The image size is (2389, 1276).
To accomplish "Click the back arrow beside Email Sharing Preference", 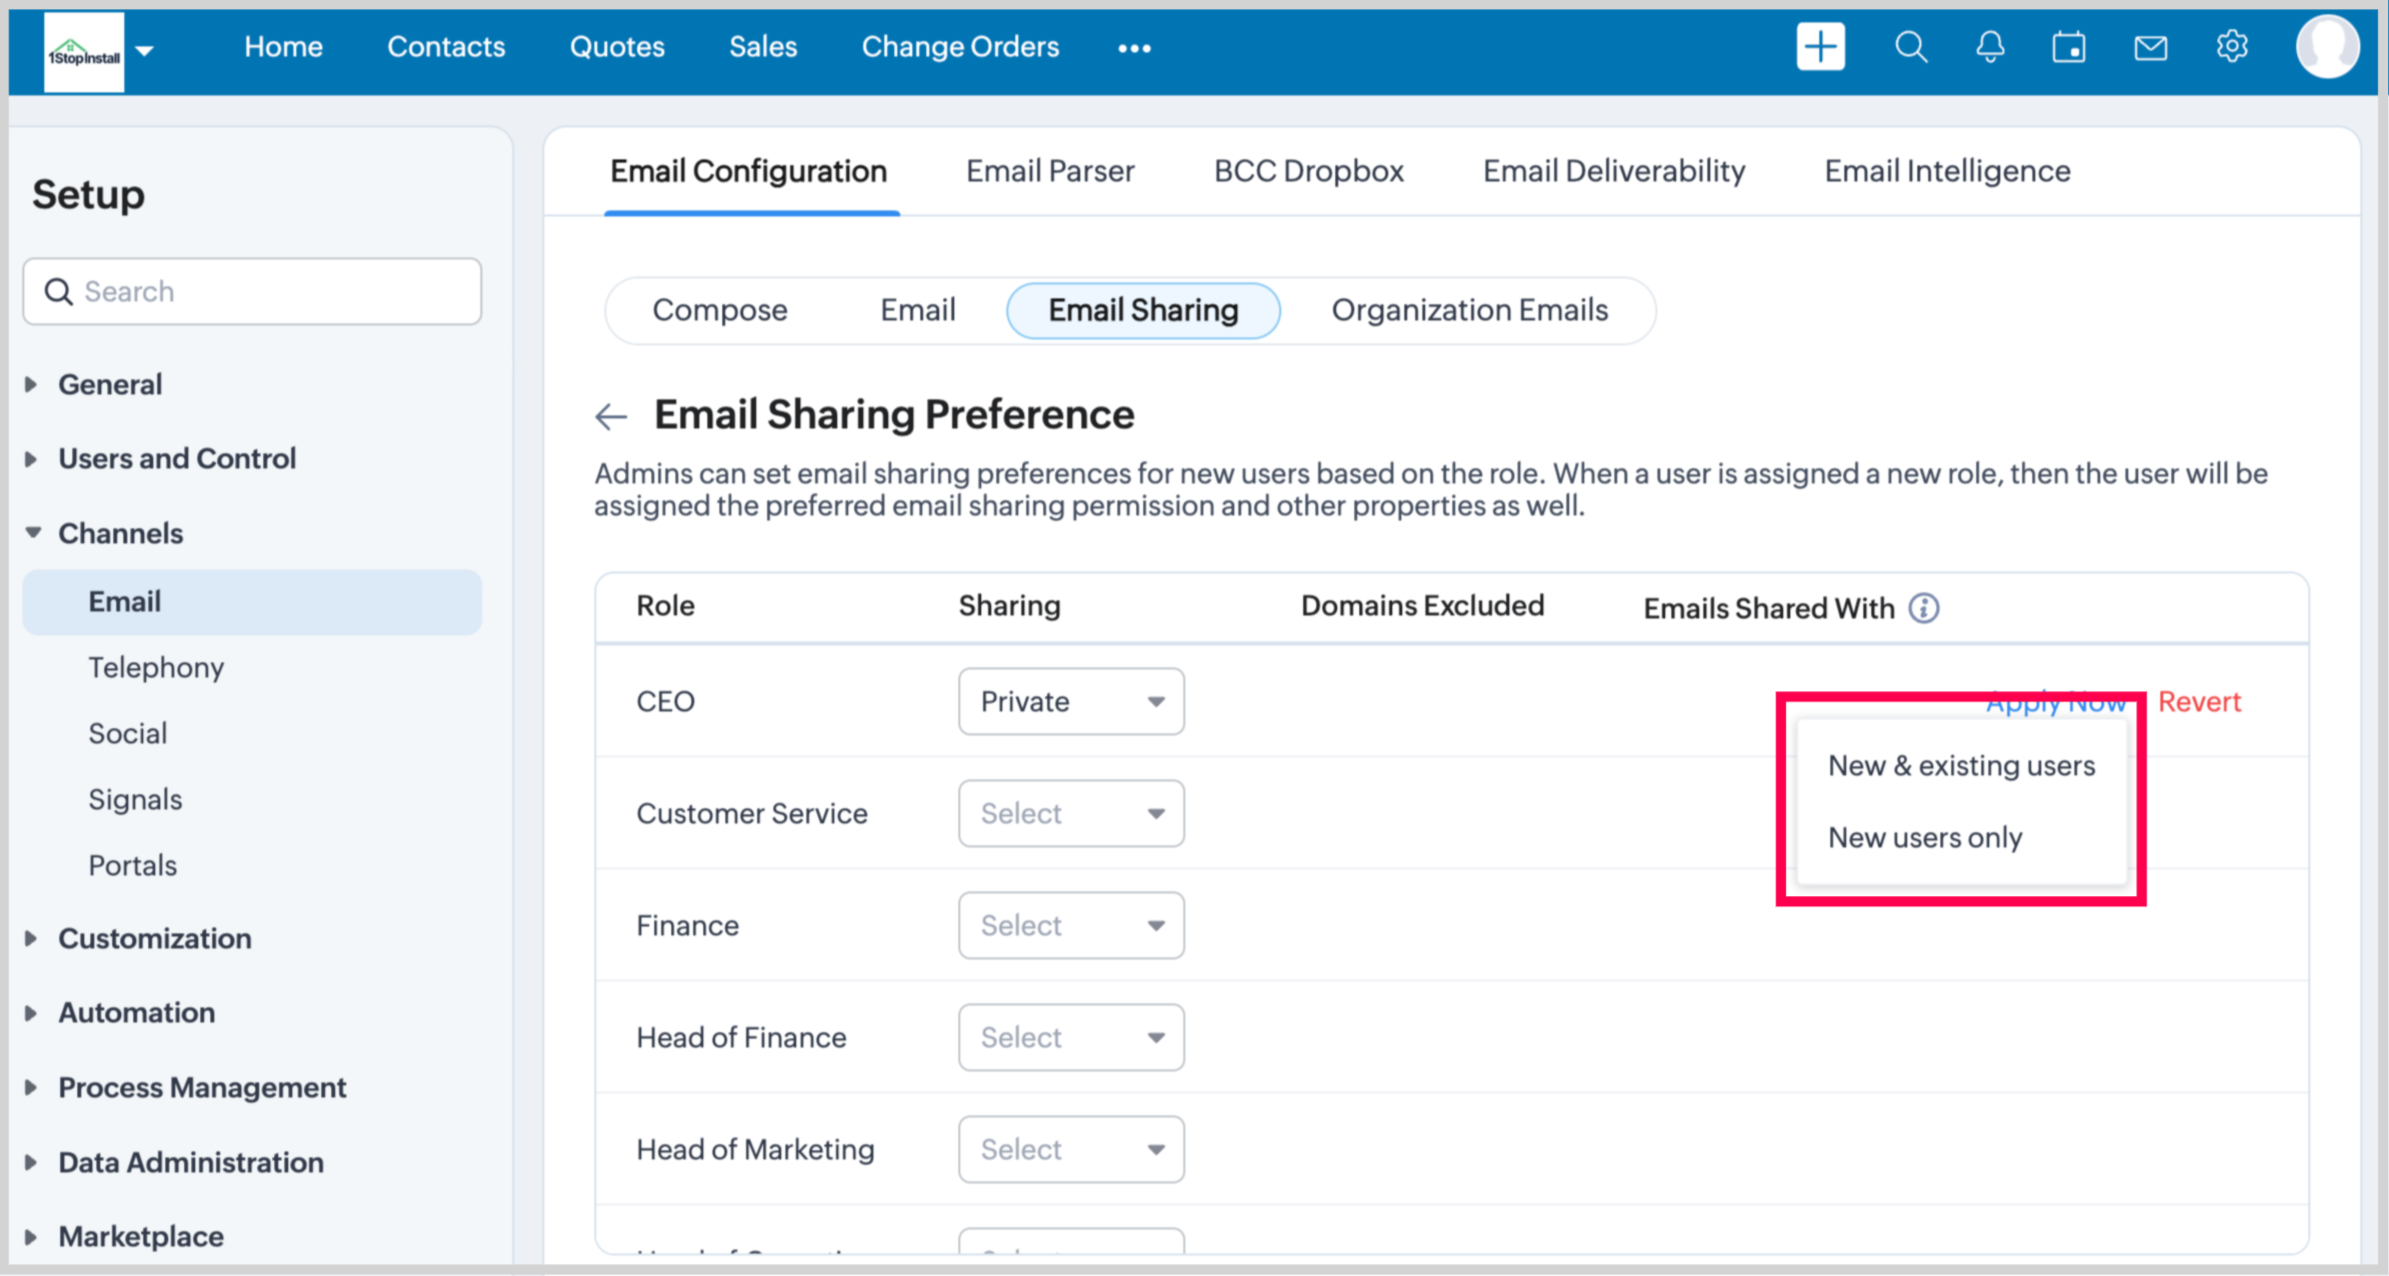I will (611, 416).
